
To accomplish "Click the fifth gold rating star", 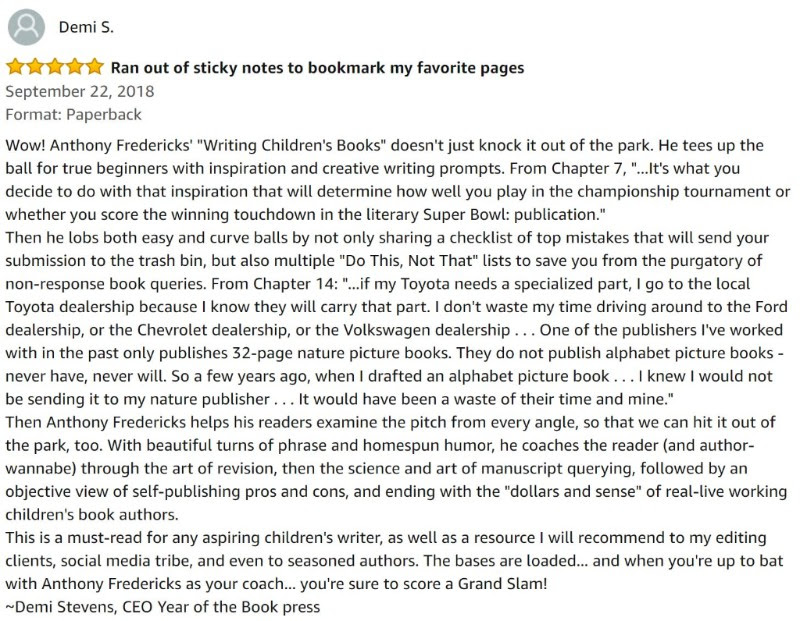I will [x=94, y=67].
